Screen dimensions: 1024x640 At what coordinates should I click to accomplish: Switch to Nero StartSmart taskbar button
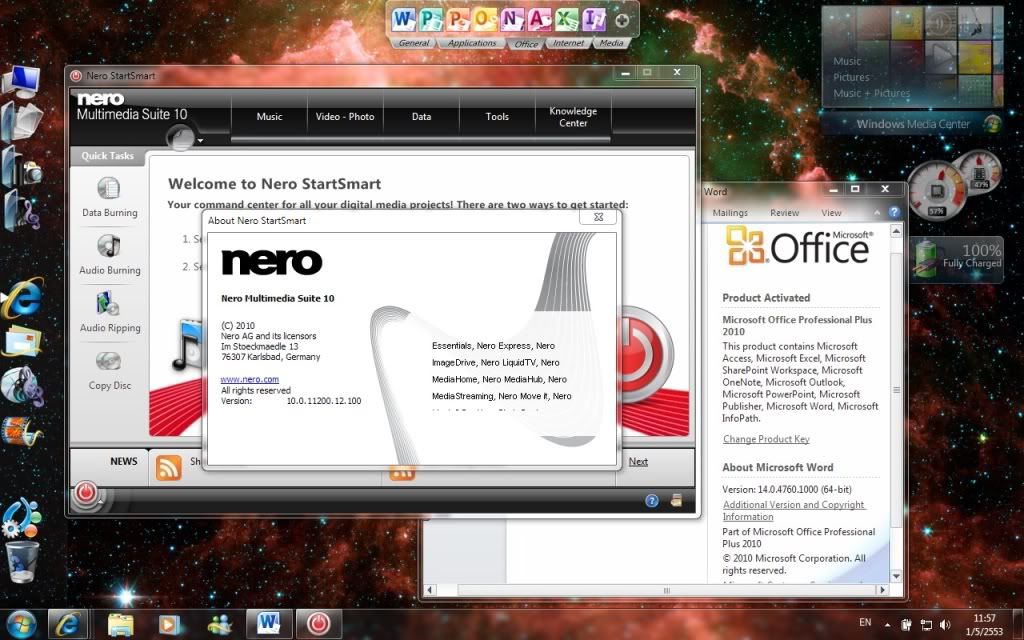tap(319, 624)
